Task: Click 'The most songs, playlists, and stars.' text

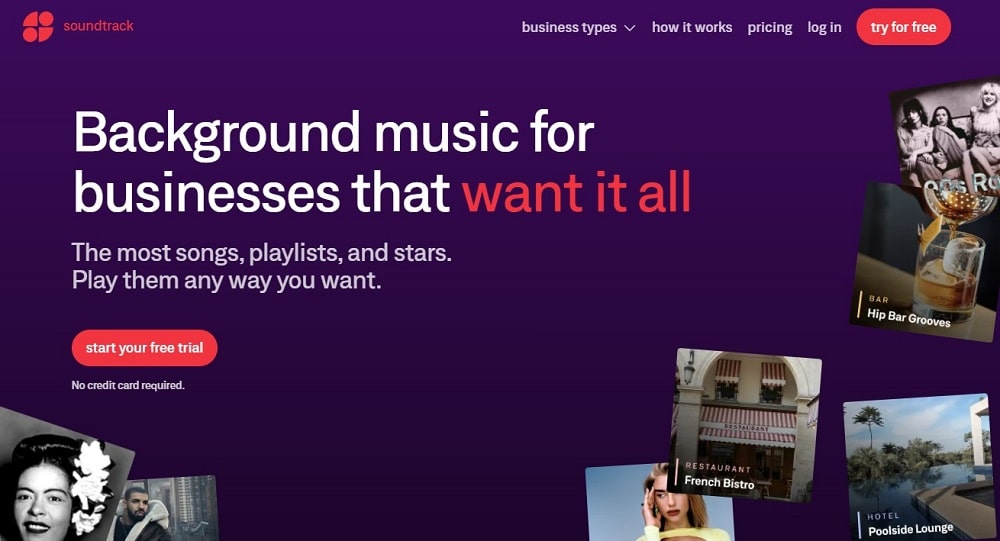Action: (x=261, y=253)
